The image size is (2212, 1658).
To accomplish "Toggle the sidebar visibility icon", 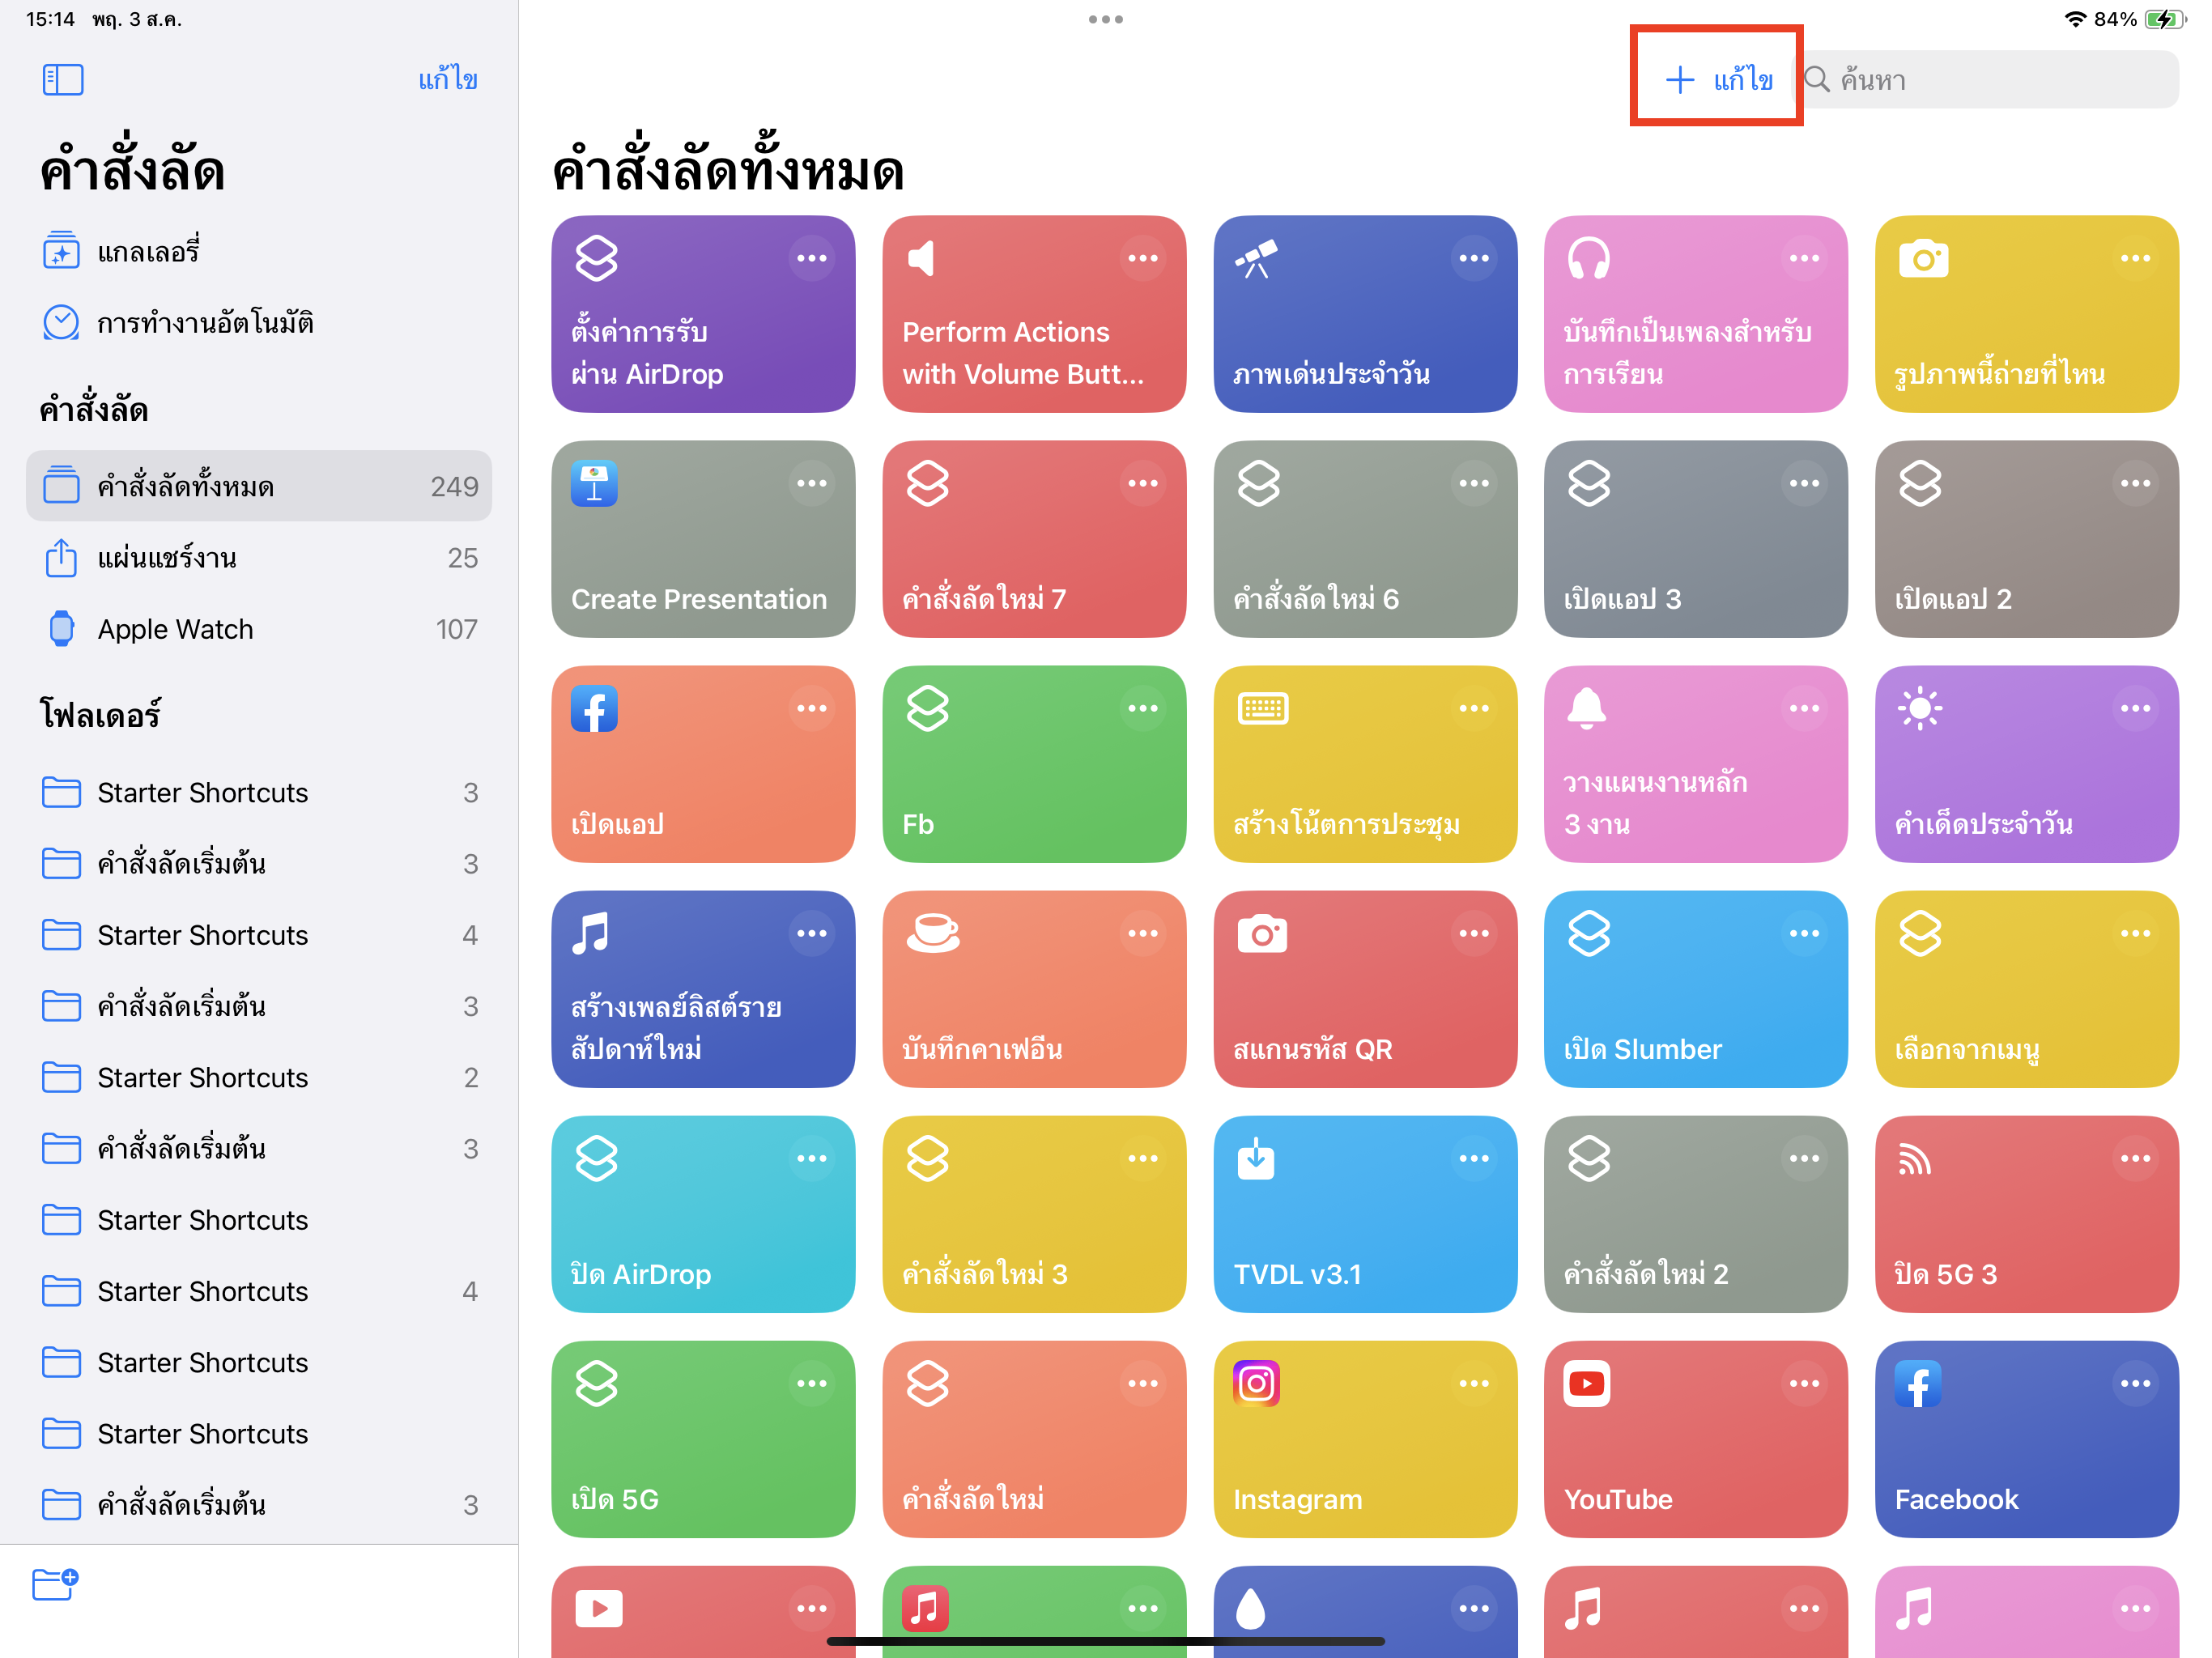I will [62, 79].
